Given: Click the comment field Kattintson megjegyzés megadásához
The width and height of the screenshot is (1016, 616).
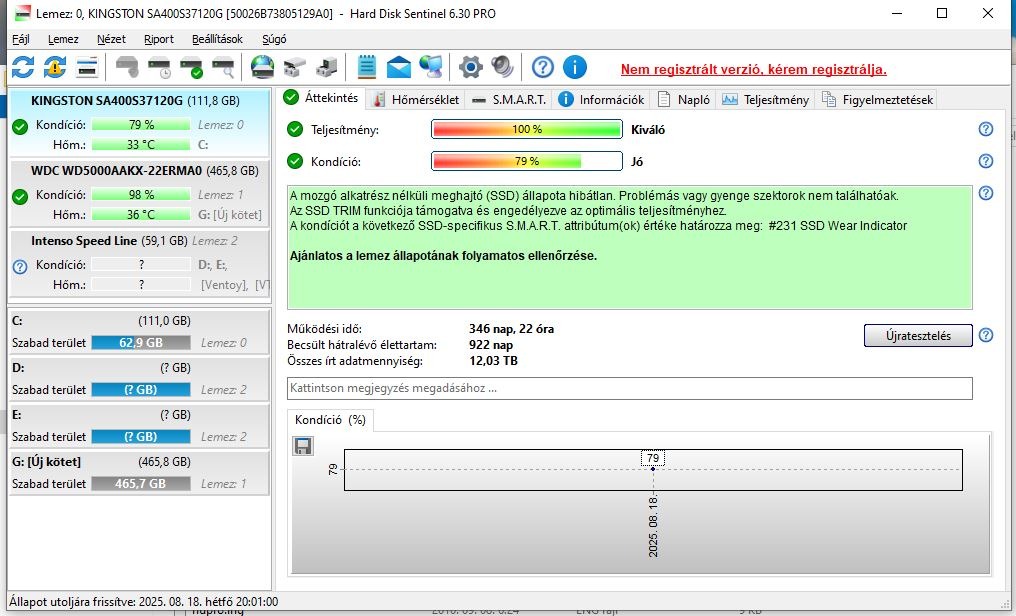Looking at the screenshot, I should pos(629,388).
